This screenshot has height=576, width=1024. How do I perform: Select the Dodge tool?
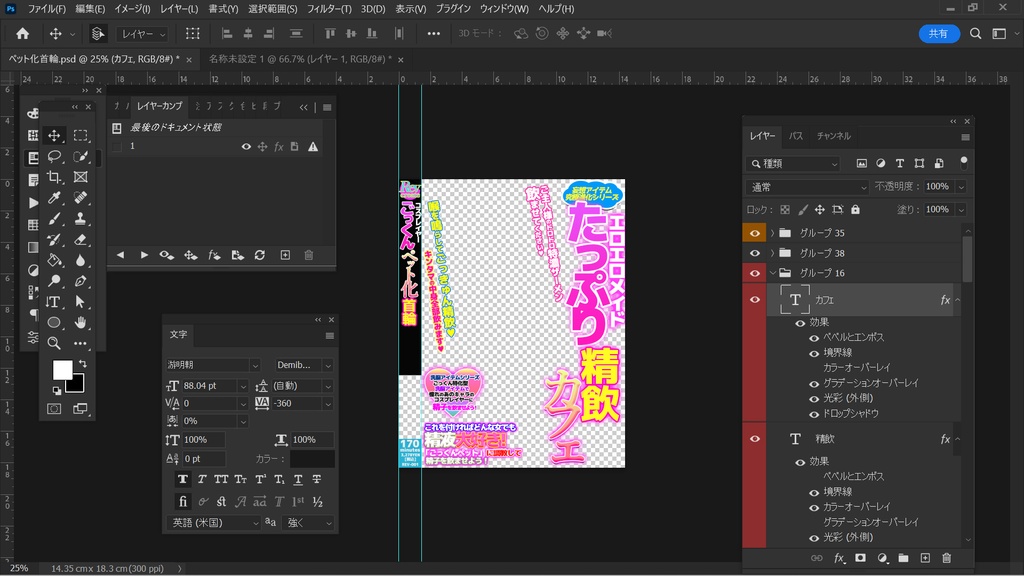54,281
